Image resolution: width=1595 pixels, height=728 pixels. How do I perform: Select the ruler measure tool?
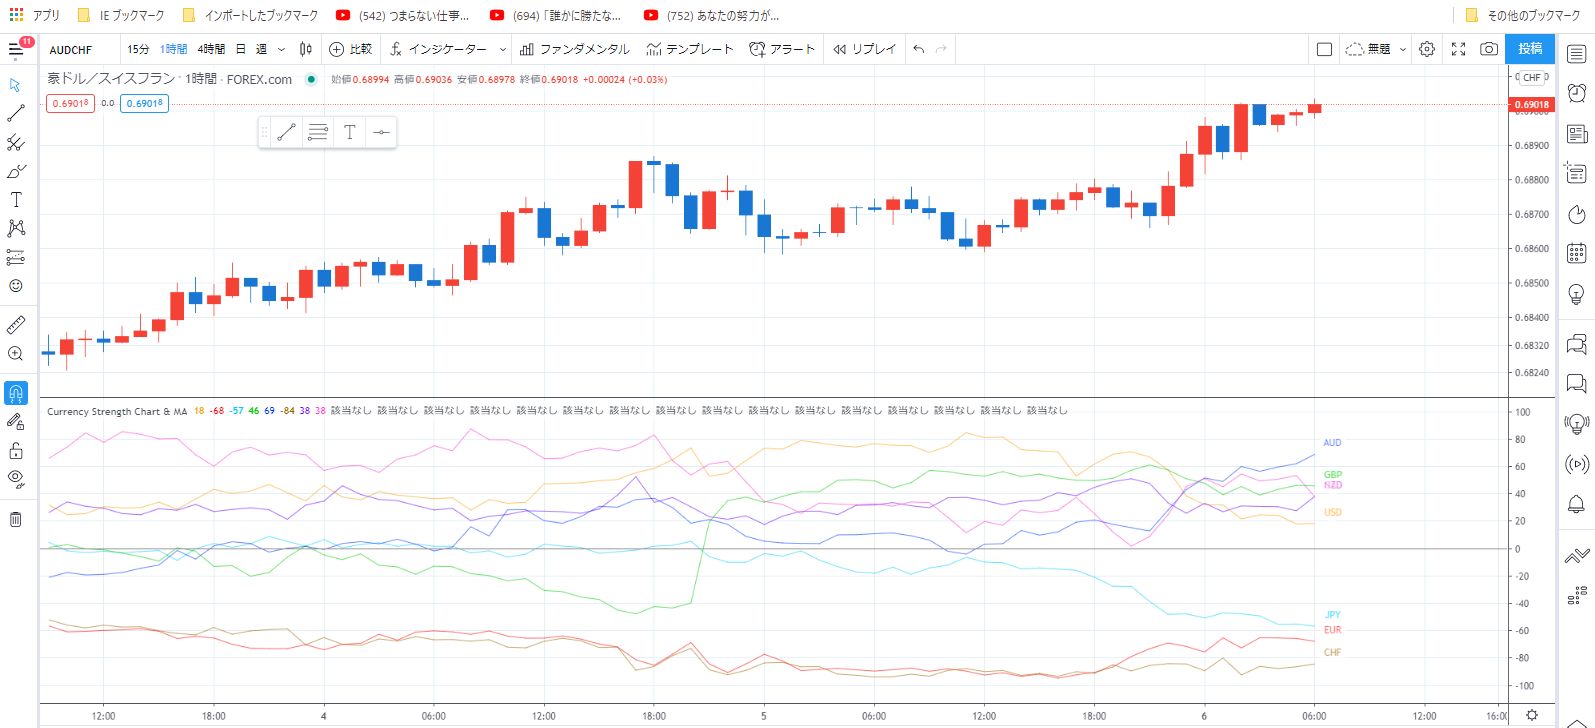click(x=16, y=325)
